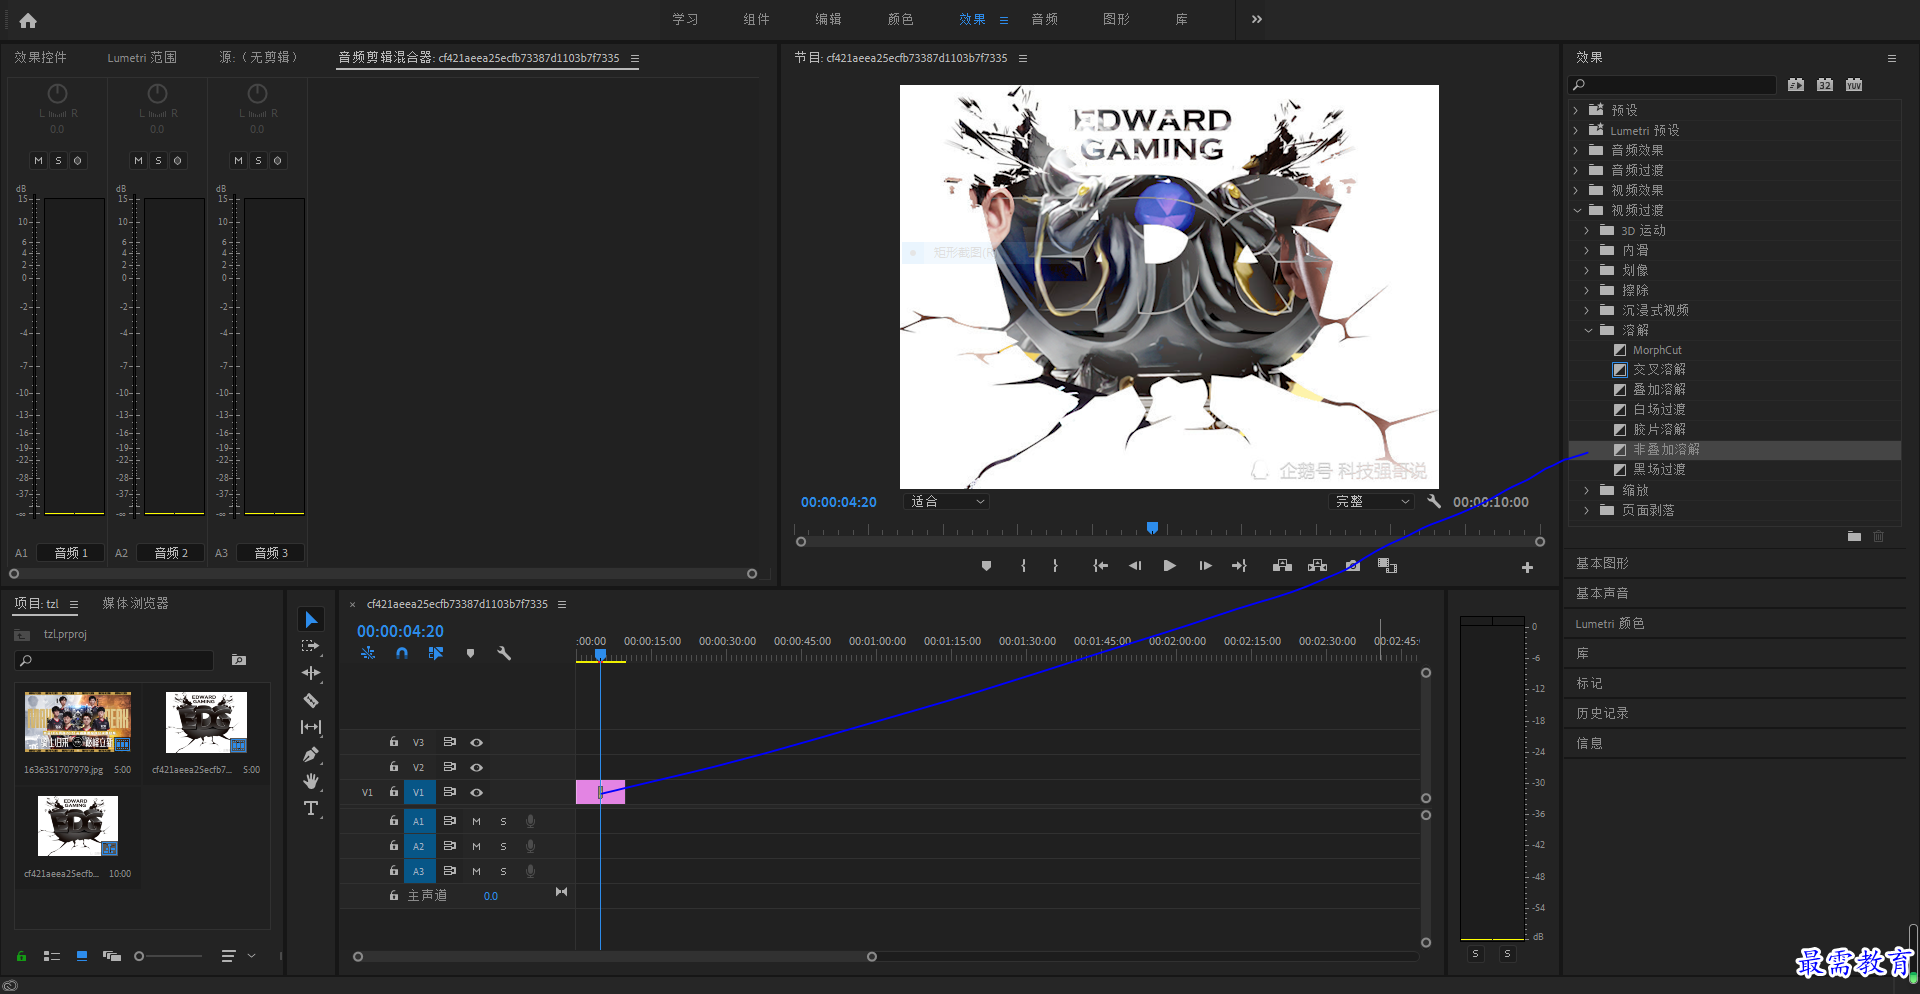
Task: Click the Export Frame camera icon
Action: (1352, 566)
